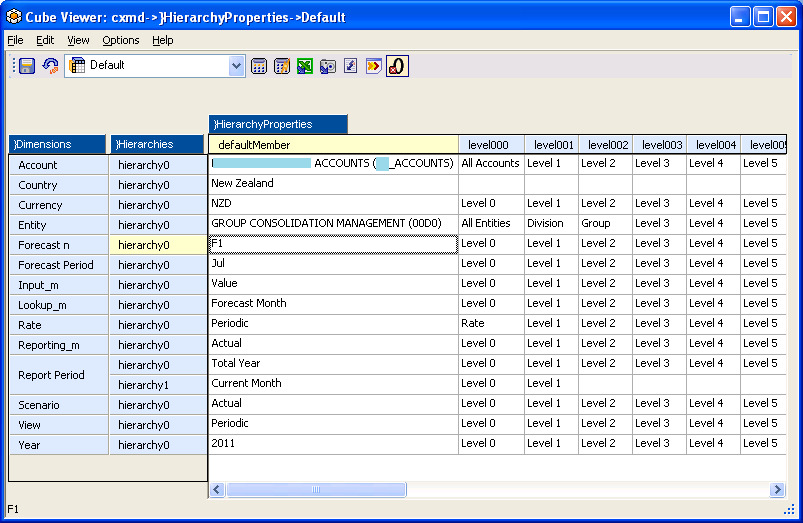
Task: Click the All Entities cell
Action: 491,224
